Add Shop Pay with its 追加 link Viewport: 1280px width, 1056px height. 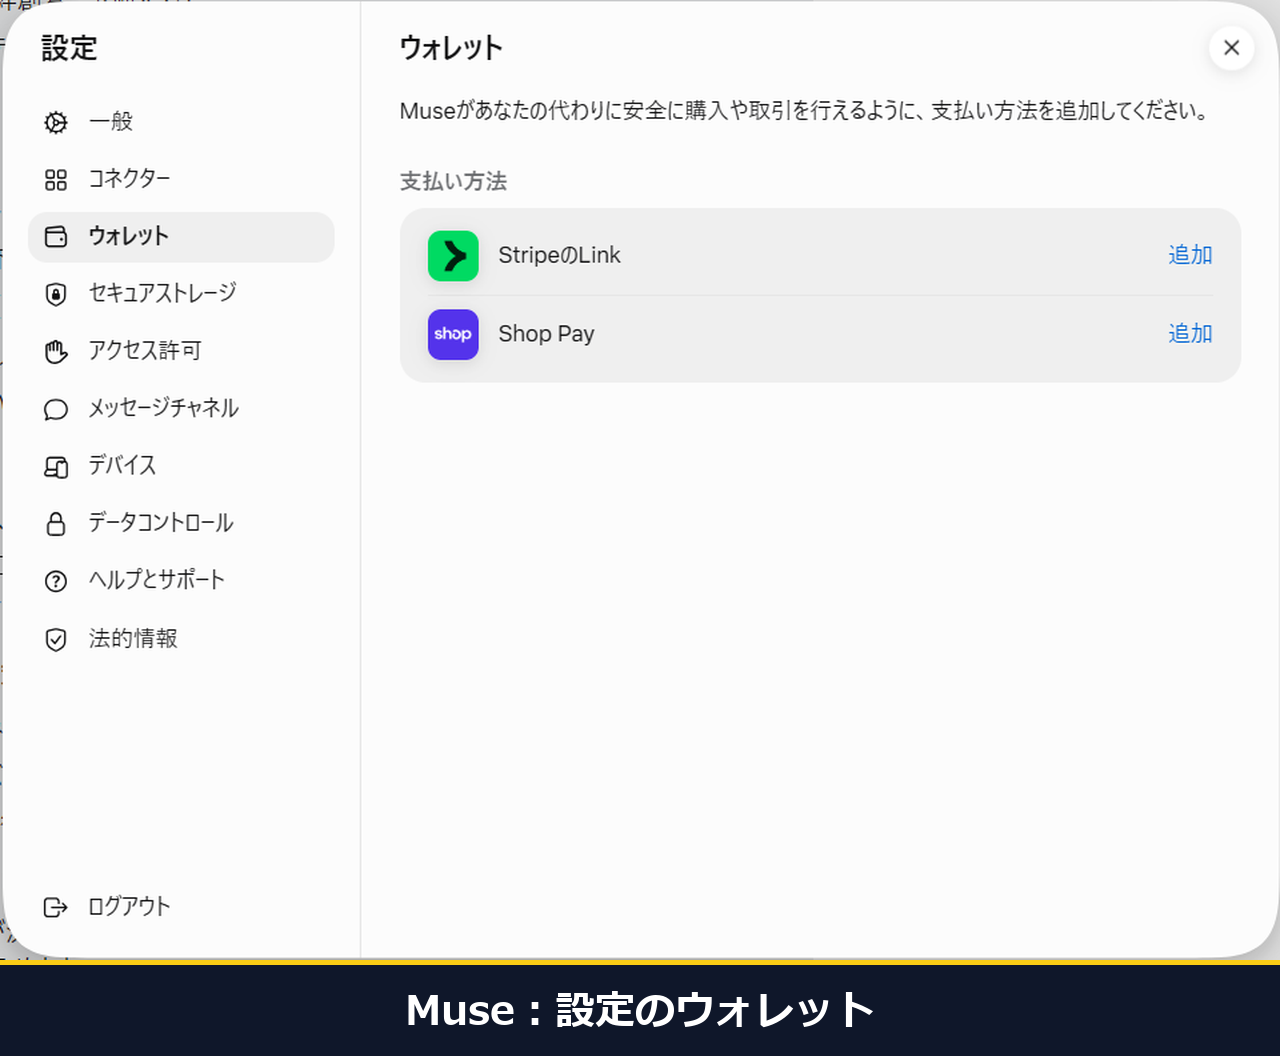click(x=1190, y=334)
